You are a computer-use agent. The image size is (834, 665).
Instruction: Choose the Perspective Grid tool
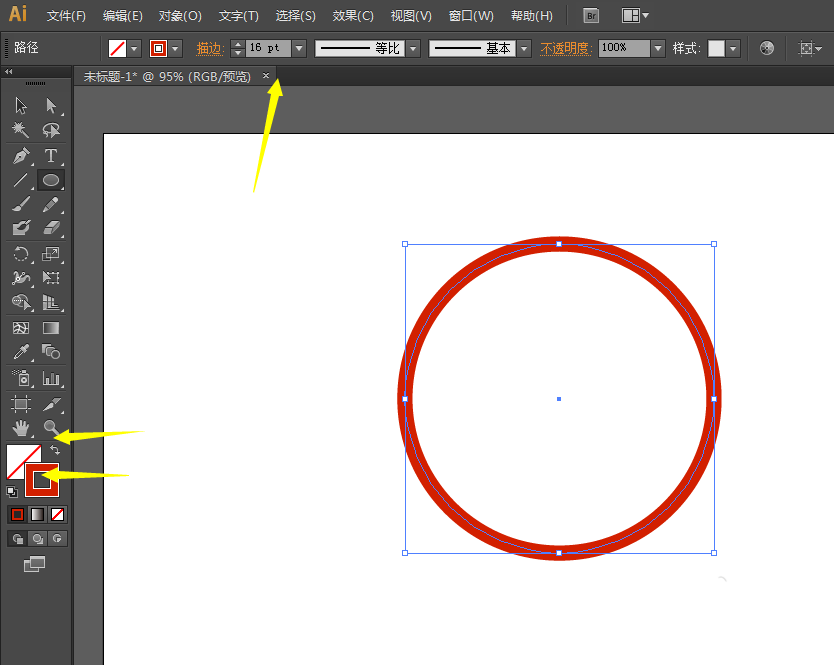click(x=51, y=302)
